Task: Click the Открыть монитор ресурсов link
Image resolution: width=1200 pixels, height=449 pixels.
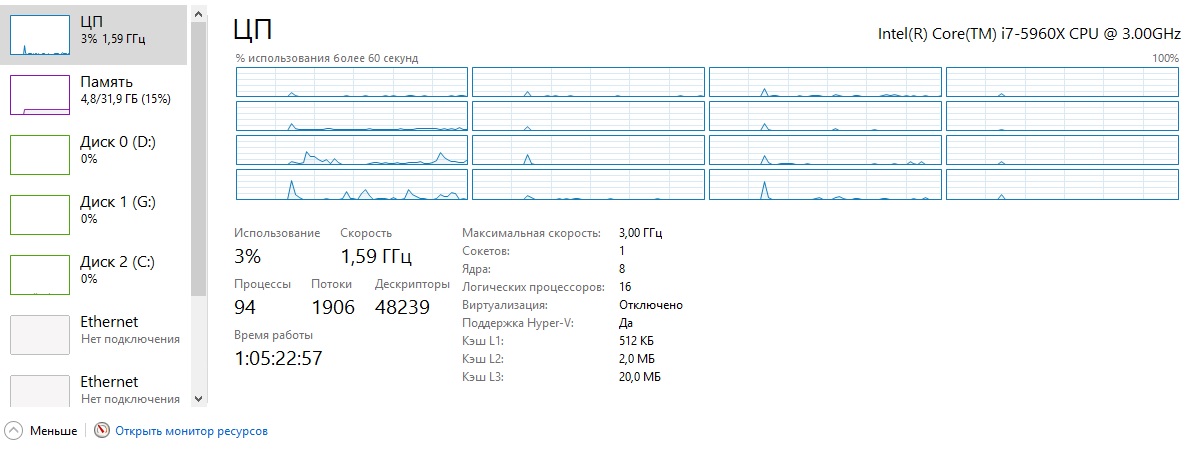Action: click(191, 431)
